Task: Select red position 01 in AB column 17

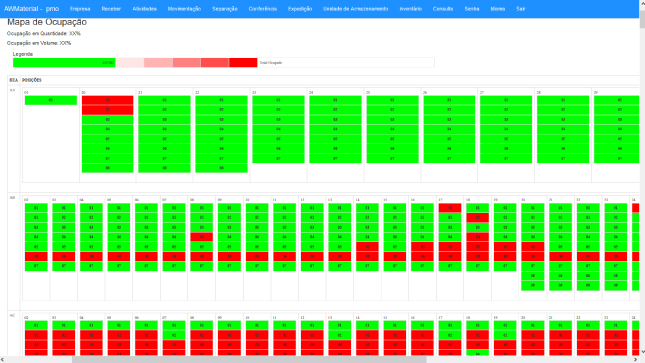Action: [450, 208]
